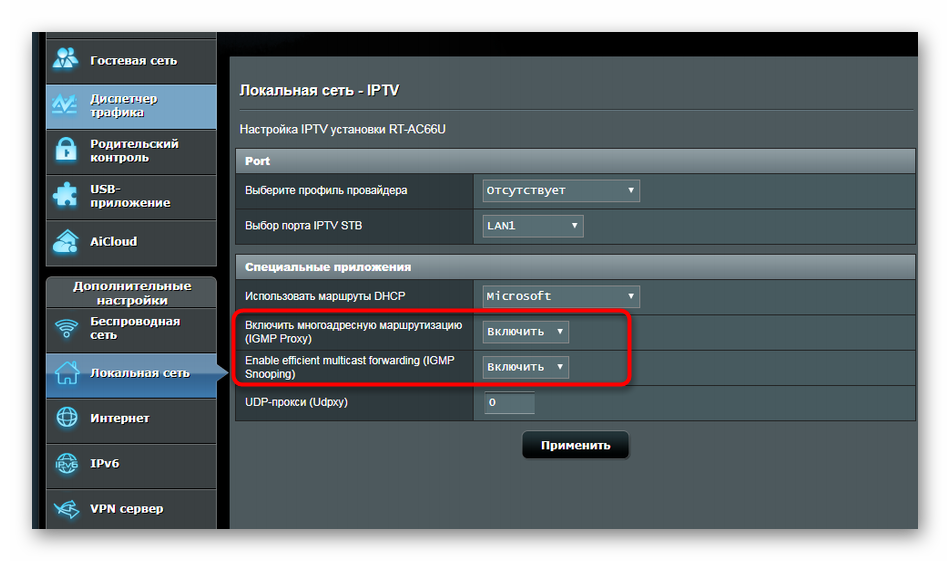Toggle the IGMP Snooping enable selector

526,367
